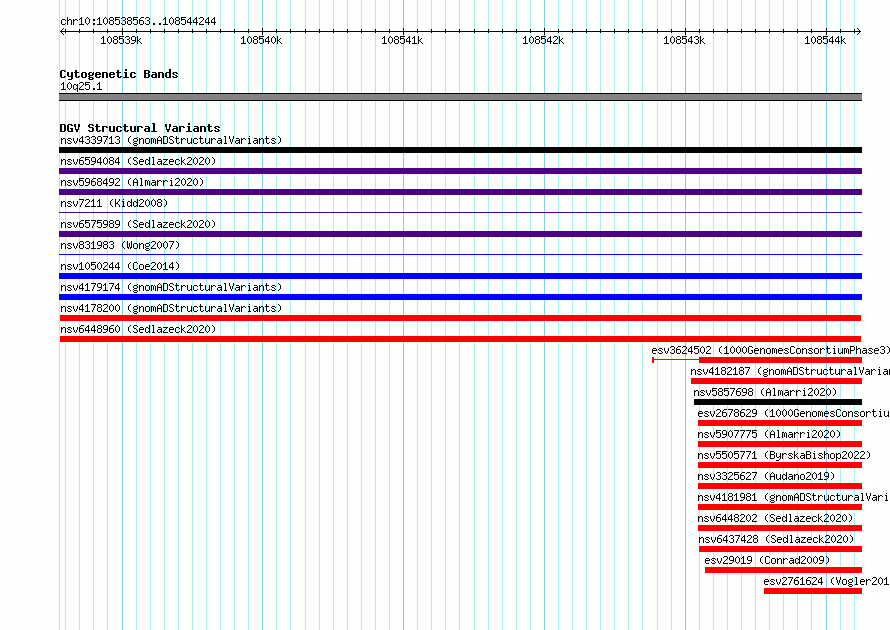Click red bar under nsv5505771
890x630 pixels.
pyautogui.click(x=780, y=465)
